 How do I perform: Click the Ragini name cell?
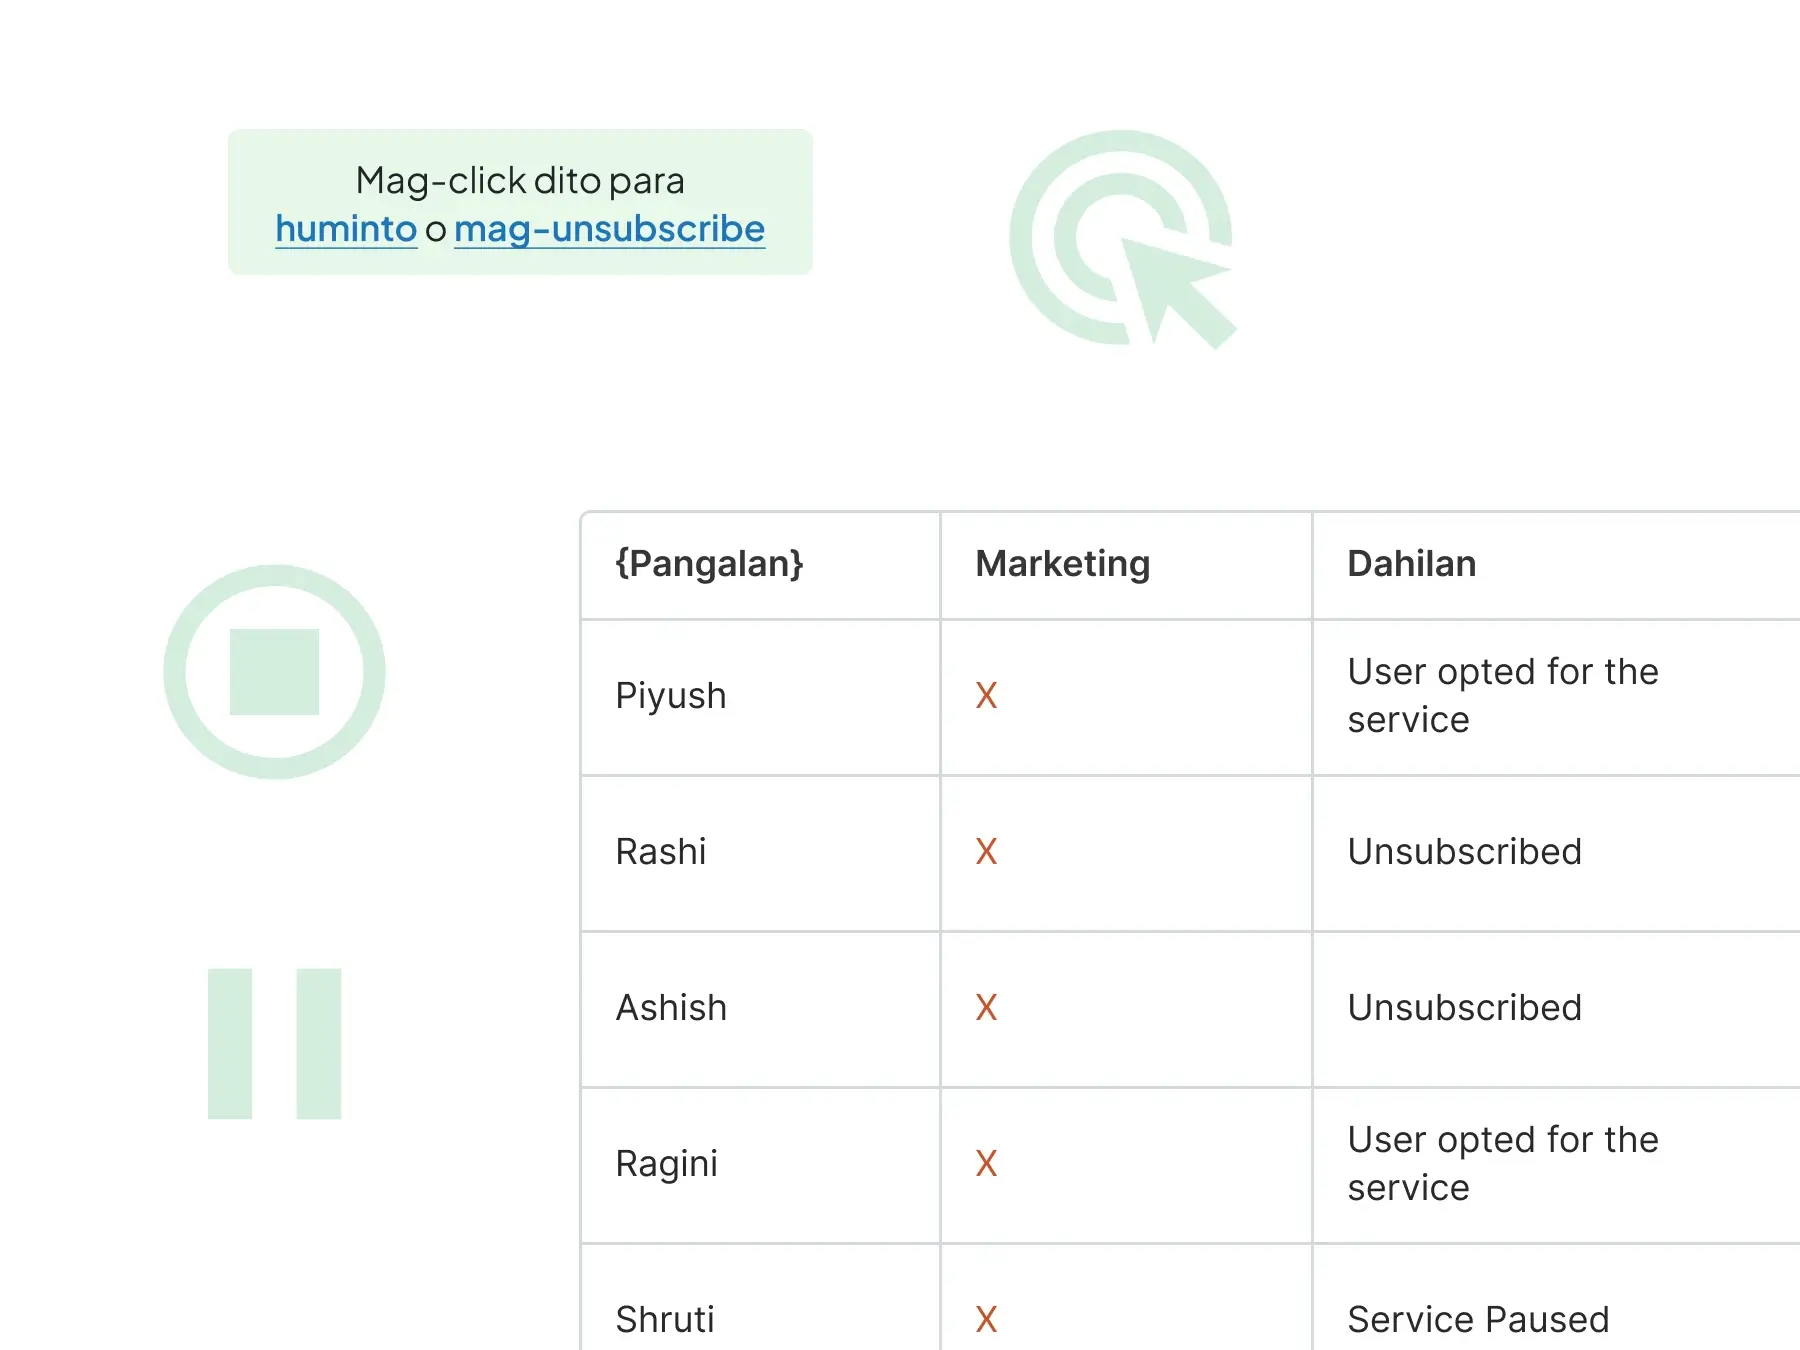(667, 1164)
